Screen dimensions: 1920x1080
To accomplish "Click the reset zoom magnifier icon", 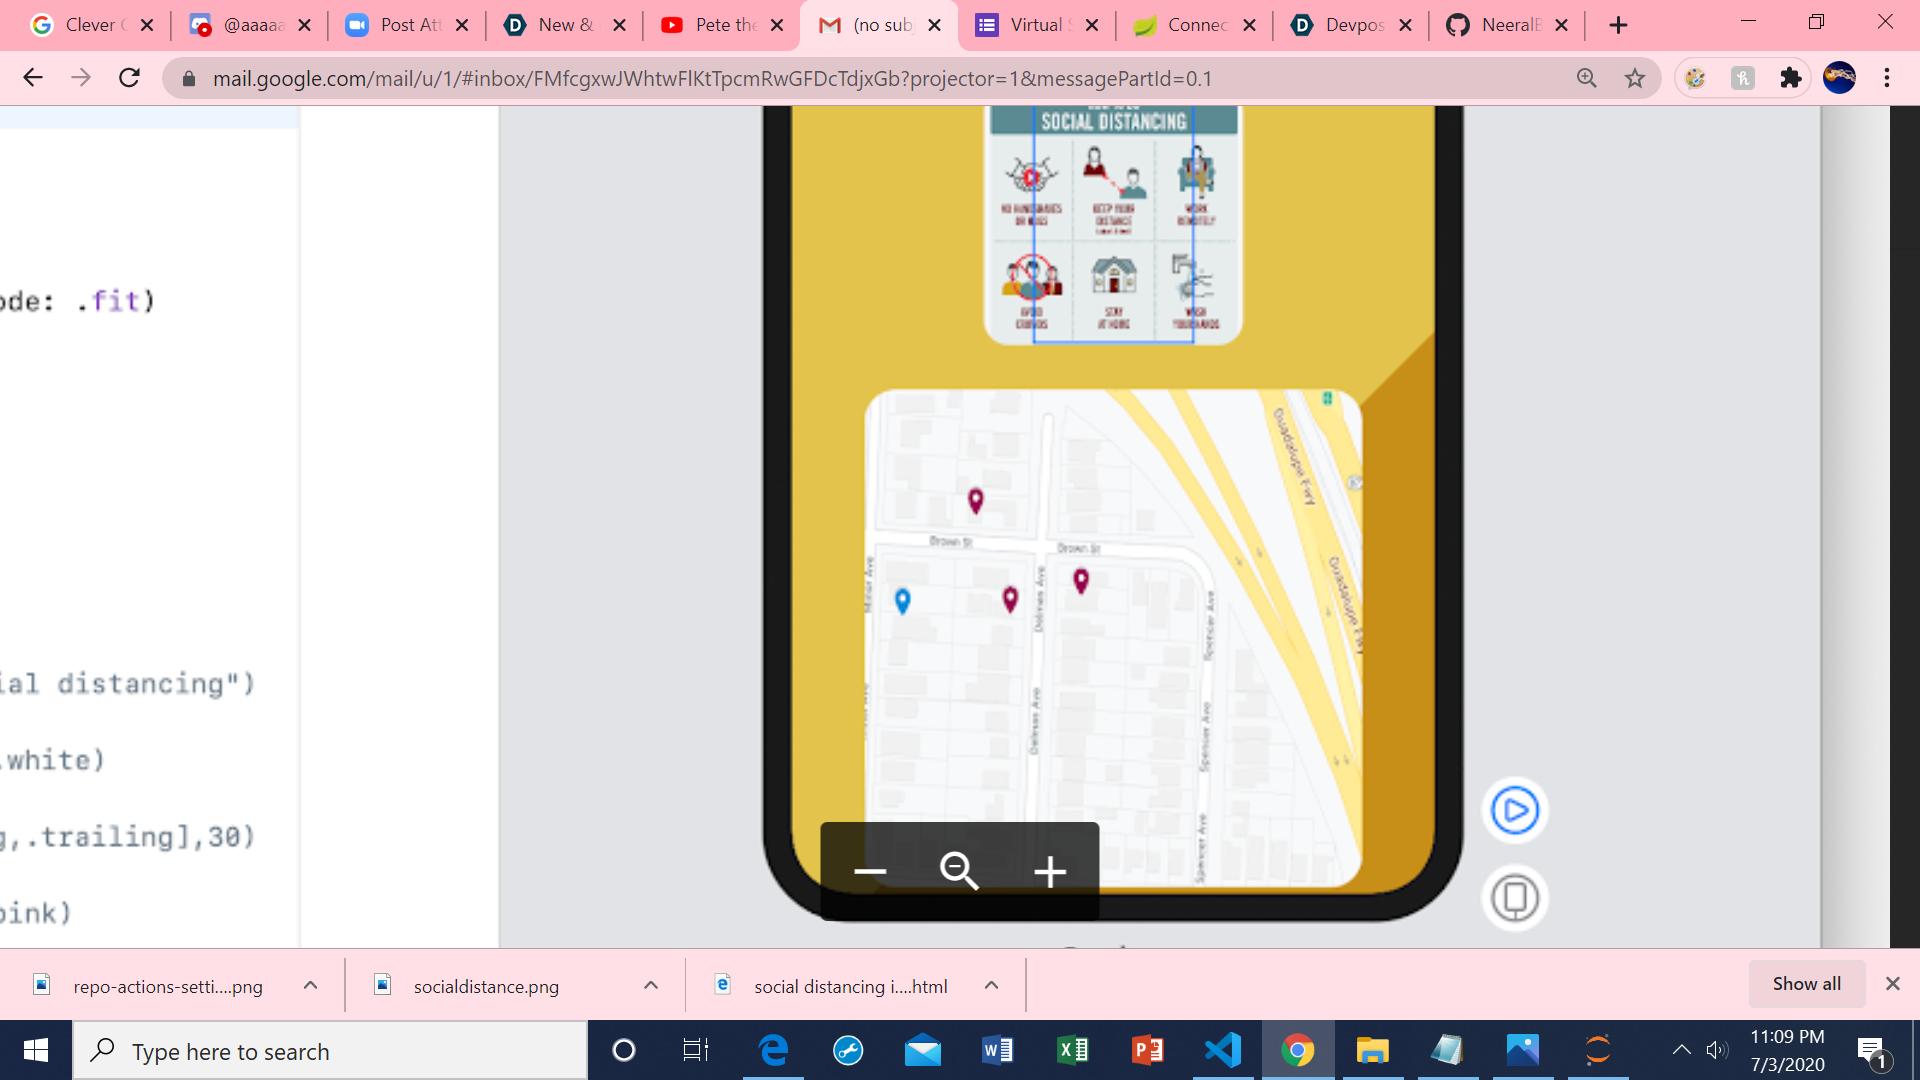I will (958, 871).
